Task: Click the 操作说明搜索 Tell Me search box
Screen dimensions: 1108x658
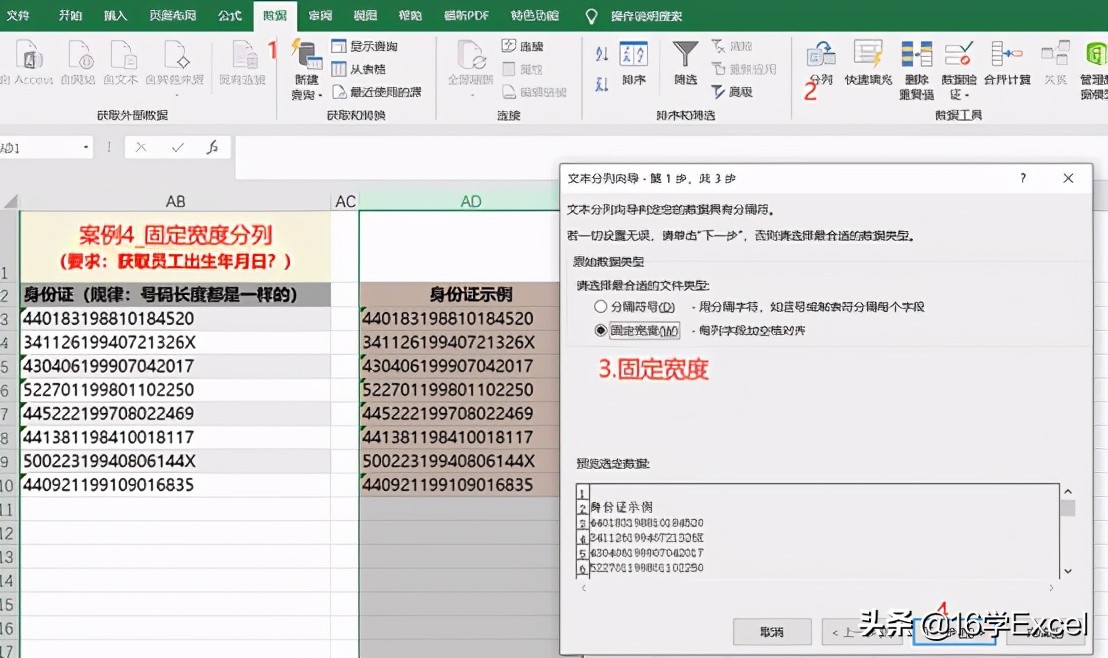Action: click(x=646, y=16)
